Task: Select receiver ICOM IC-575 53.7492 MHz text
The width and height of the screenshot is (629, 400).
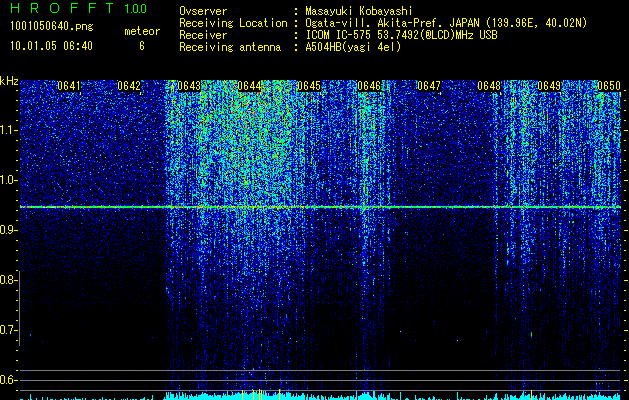Action: (402, 35)
